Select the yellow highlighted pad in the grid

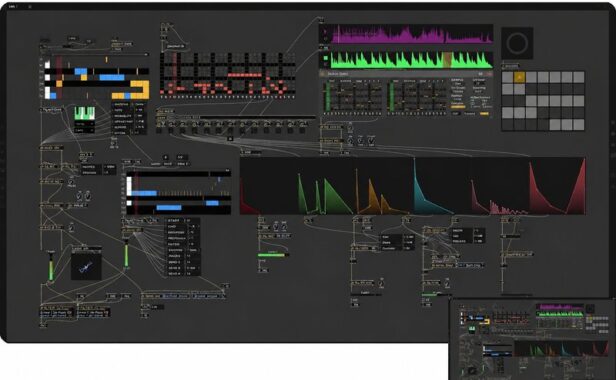click(519, 77)
